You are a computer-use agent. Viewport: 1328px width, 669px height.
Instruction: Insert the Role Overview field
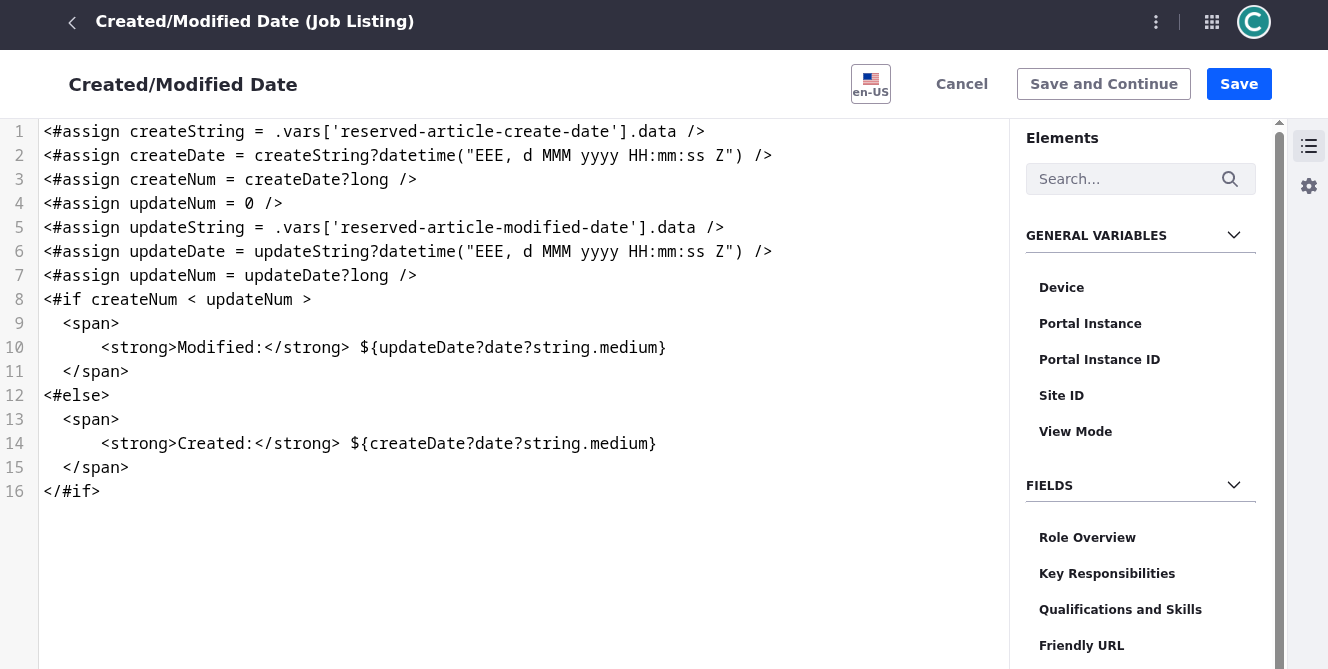(x=1087, y=538)
